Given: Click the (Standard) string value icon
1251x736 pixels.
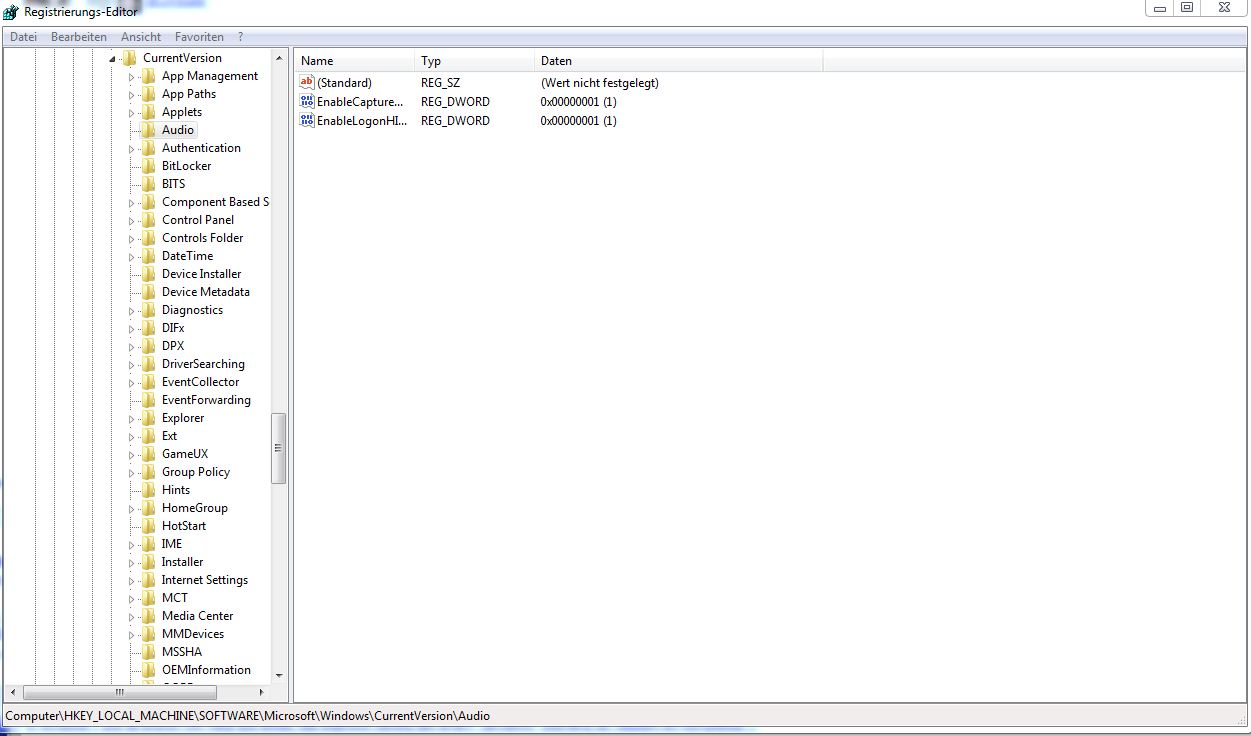Looking at the screenshot, I should point(307,82).
